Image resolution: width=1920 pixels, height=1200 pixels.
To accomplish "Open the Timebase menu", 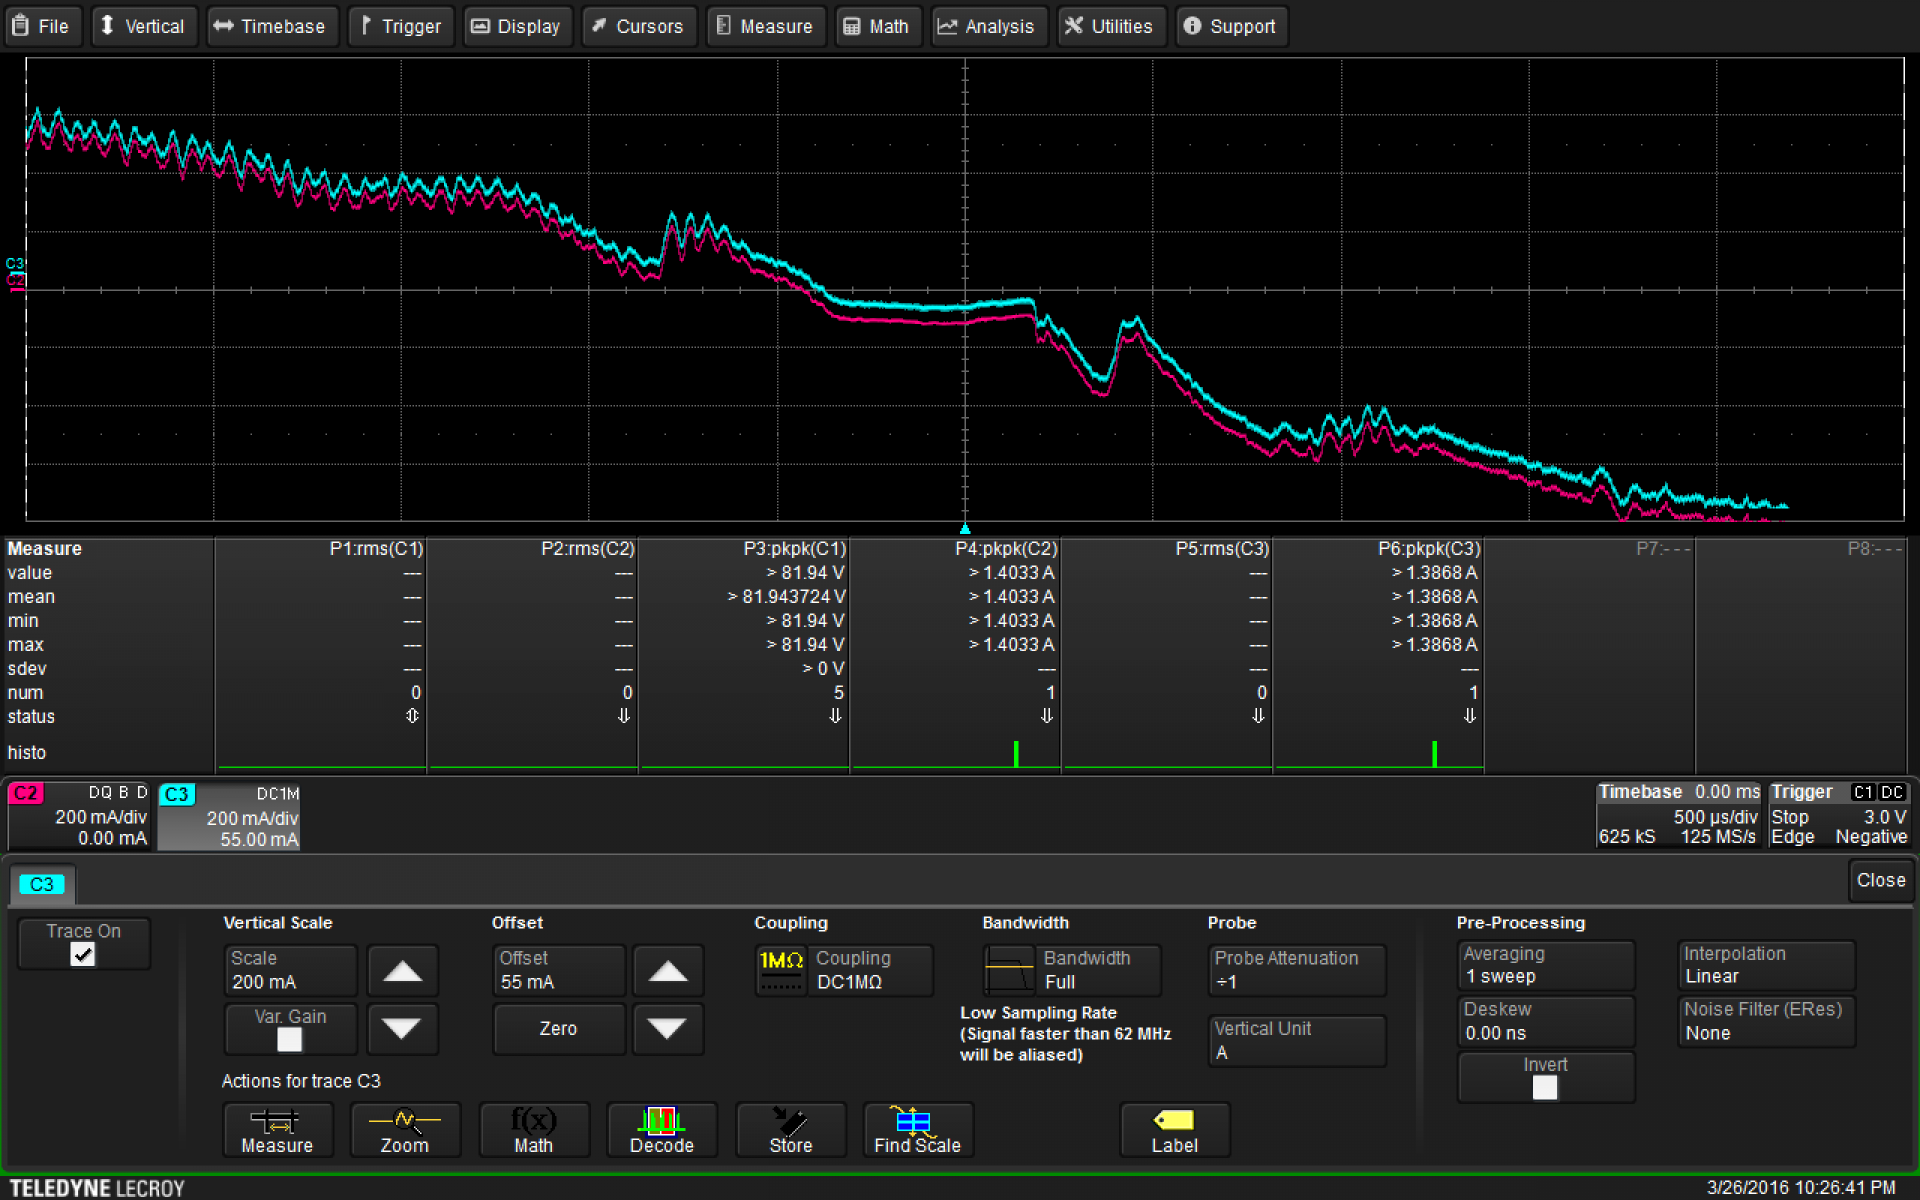I will [x=271, y=26].
